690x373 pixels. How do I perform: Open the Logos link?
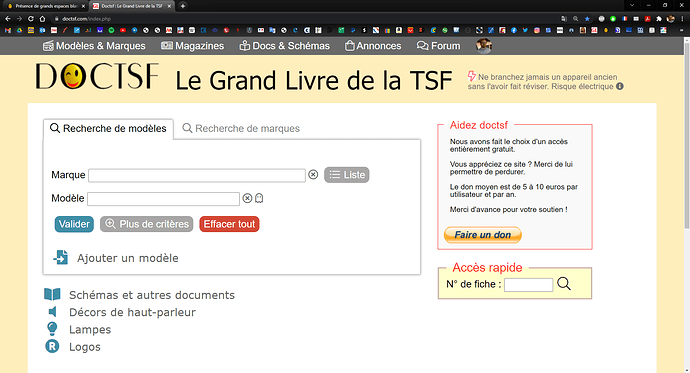[x=84, y=347]
